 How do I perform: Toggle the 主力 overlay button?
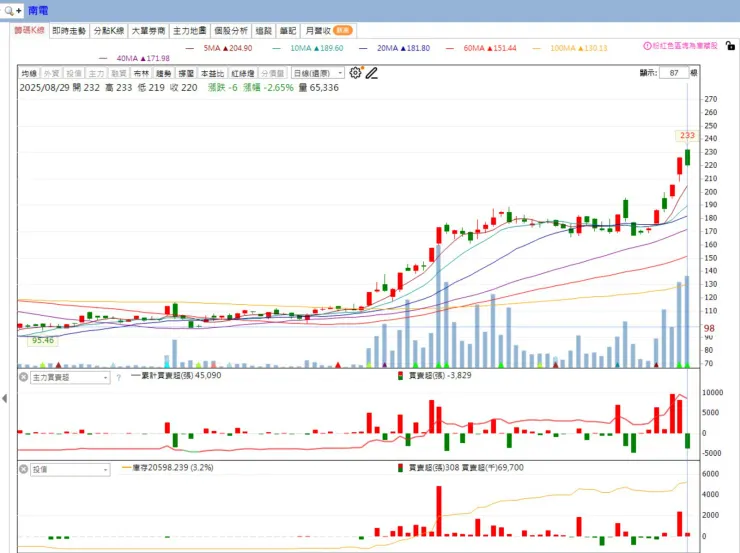click(96, 73)
